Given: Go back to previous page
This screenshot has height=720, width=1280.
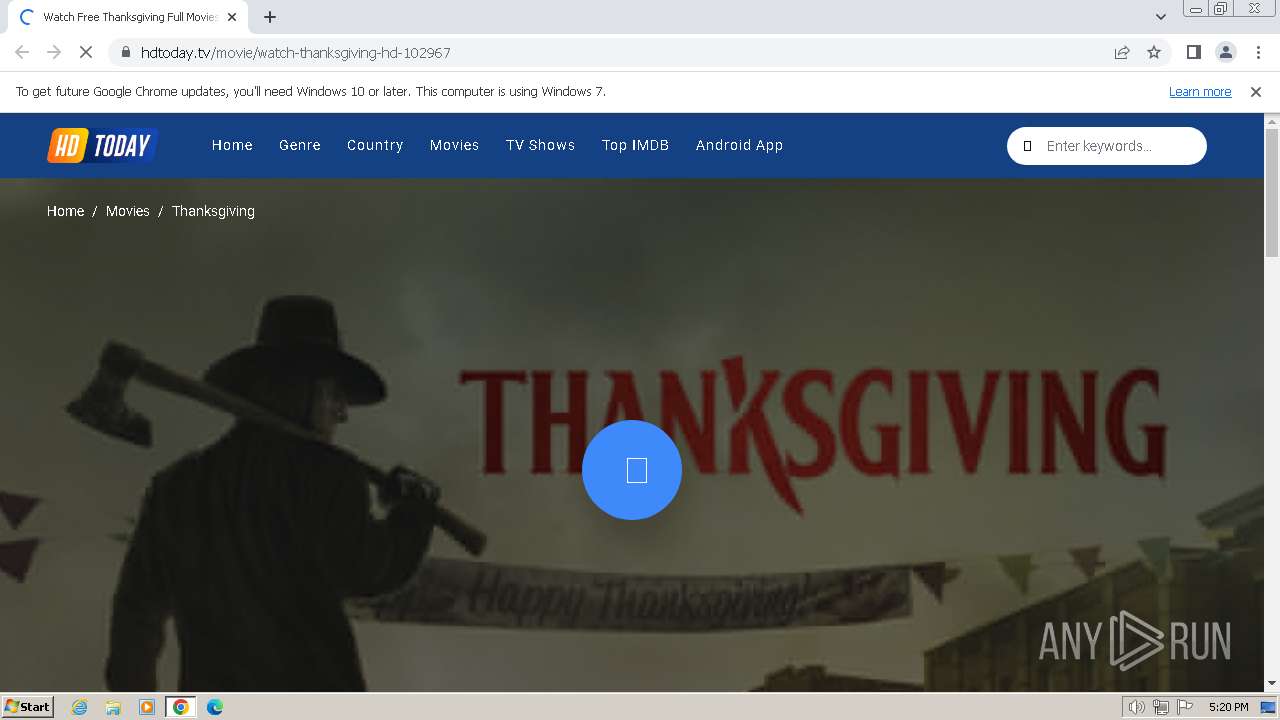Looking at the screenshot, I should tap(22, 52).
